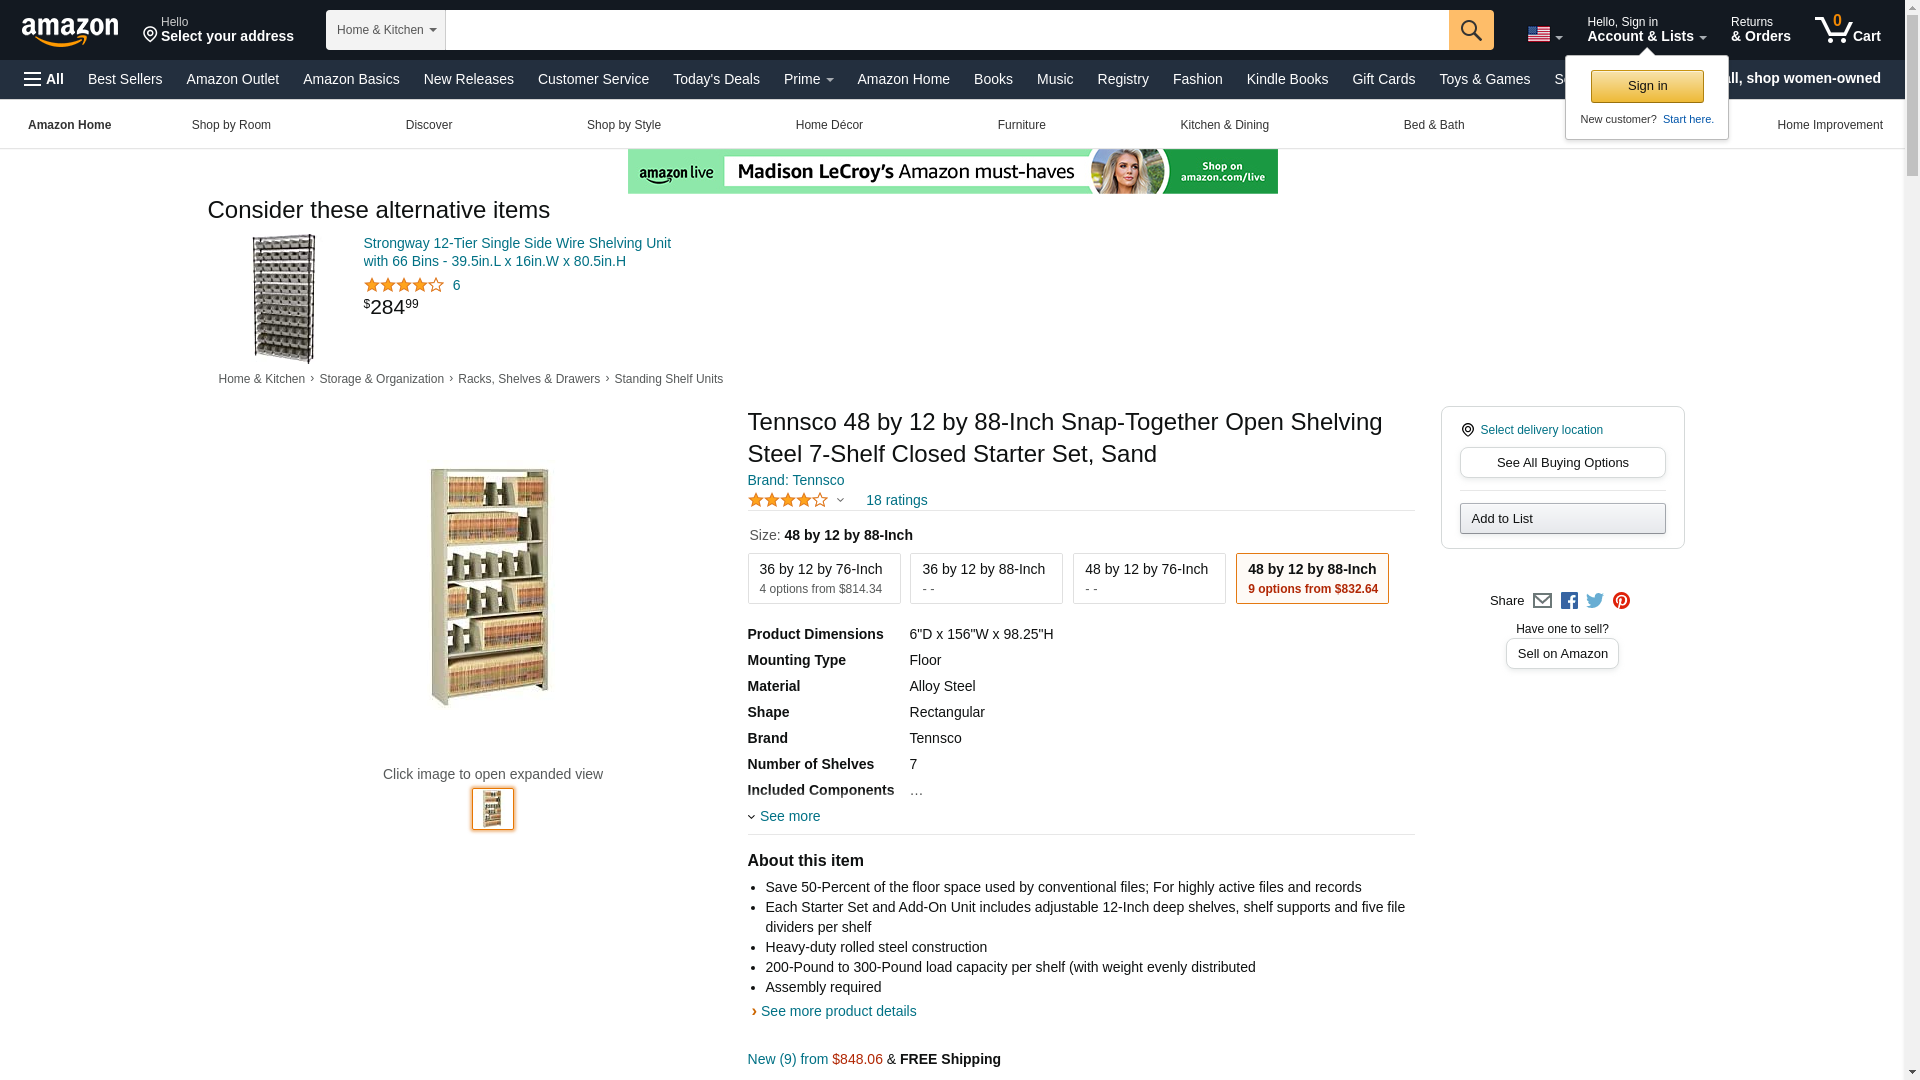Expand the country flag language selector
Image resolution: width=1920 pixels, height=1080 pixels.
pos(1544,35)
